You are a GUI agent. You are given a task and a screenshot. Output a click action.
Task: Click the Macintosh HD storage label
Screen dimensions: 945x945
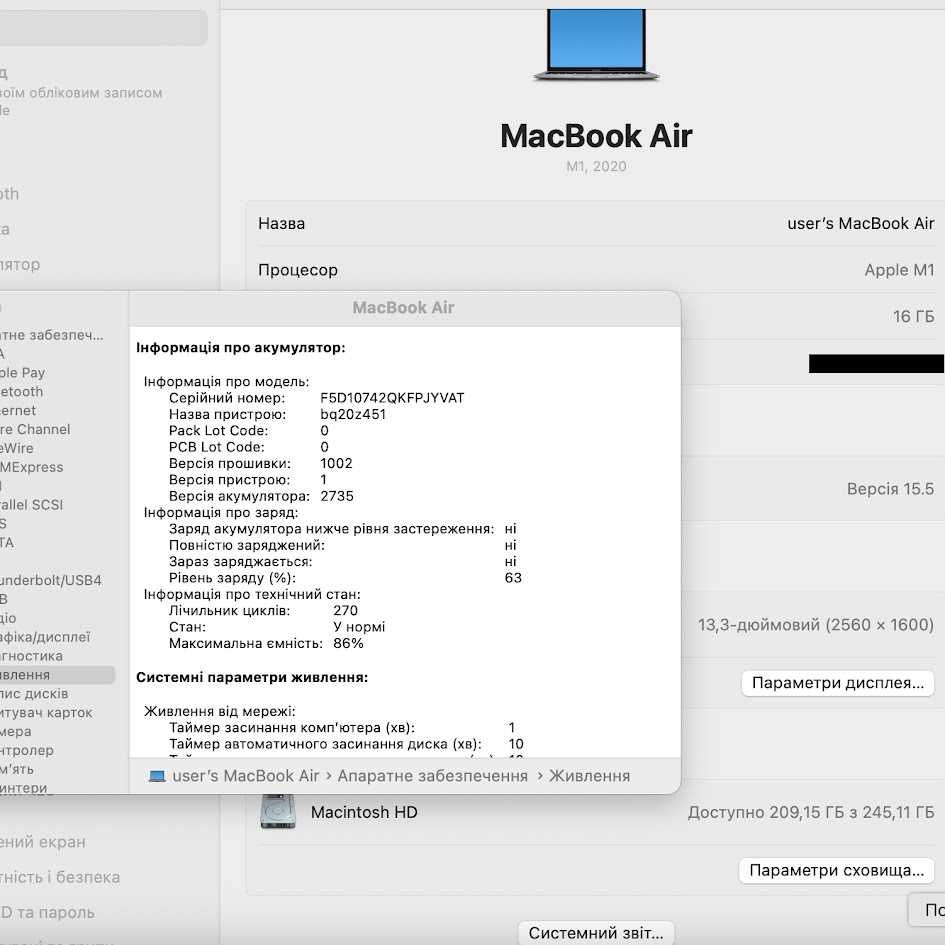pos(364,812)
